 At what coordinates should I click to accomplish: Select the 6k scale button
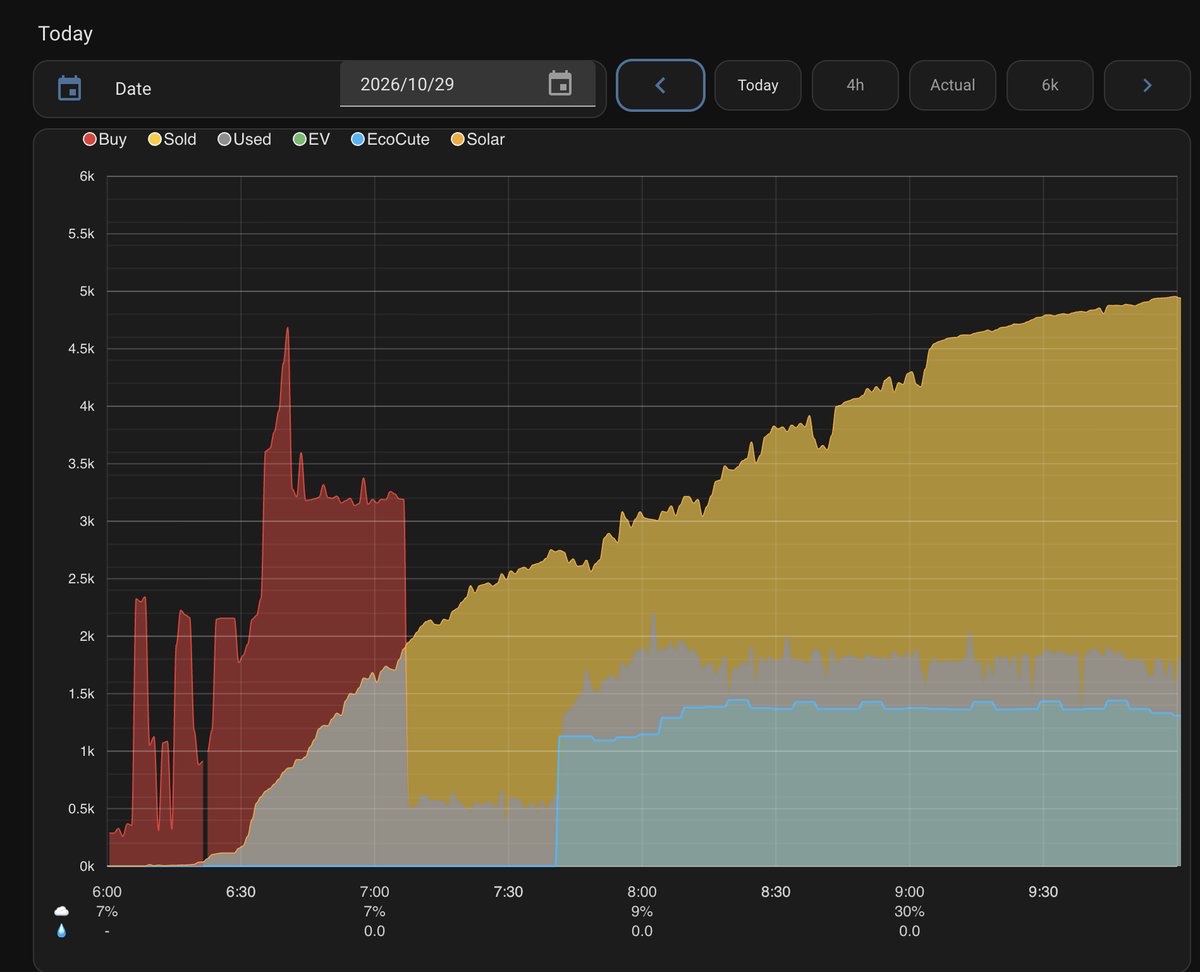[1050, 85]
